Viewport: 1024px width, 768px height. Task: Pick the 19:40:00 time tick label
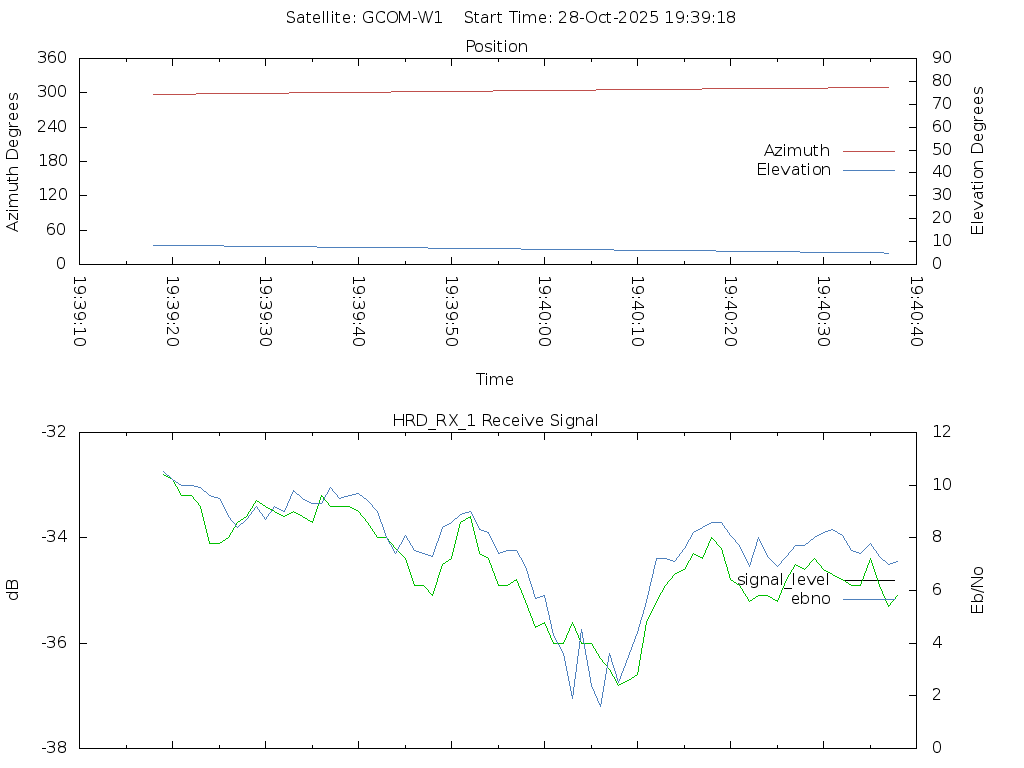pos(545,311)
